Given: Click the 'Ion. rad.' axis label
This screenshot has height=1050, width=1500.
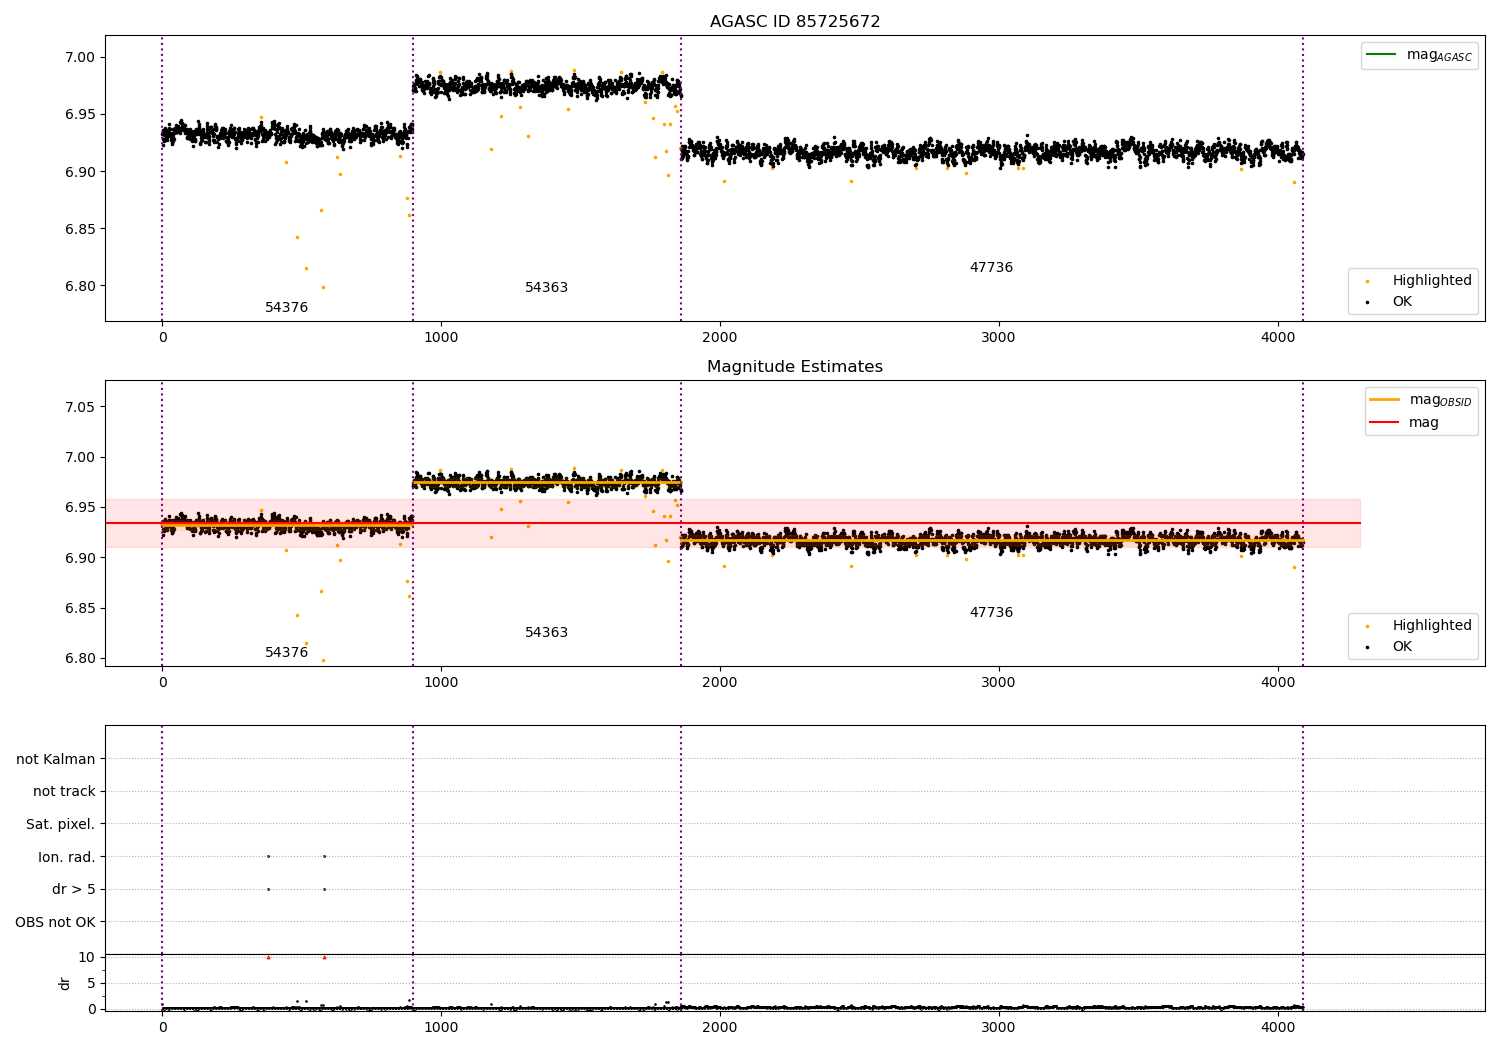Looking at the screenshot, I should [x=67, y=858].
